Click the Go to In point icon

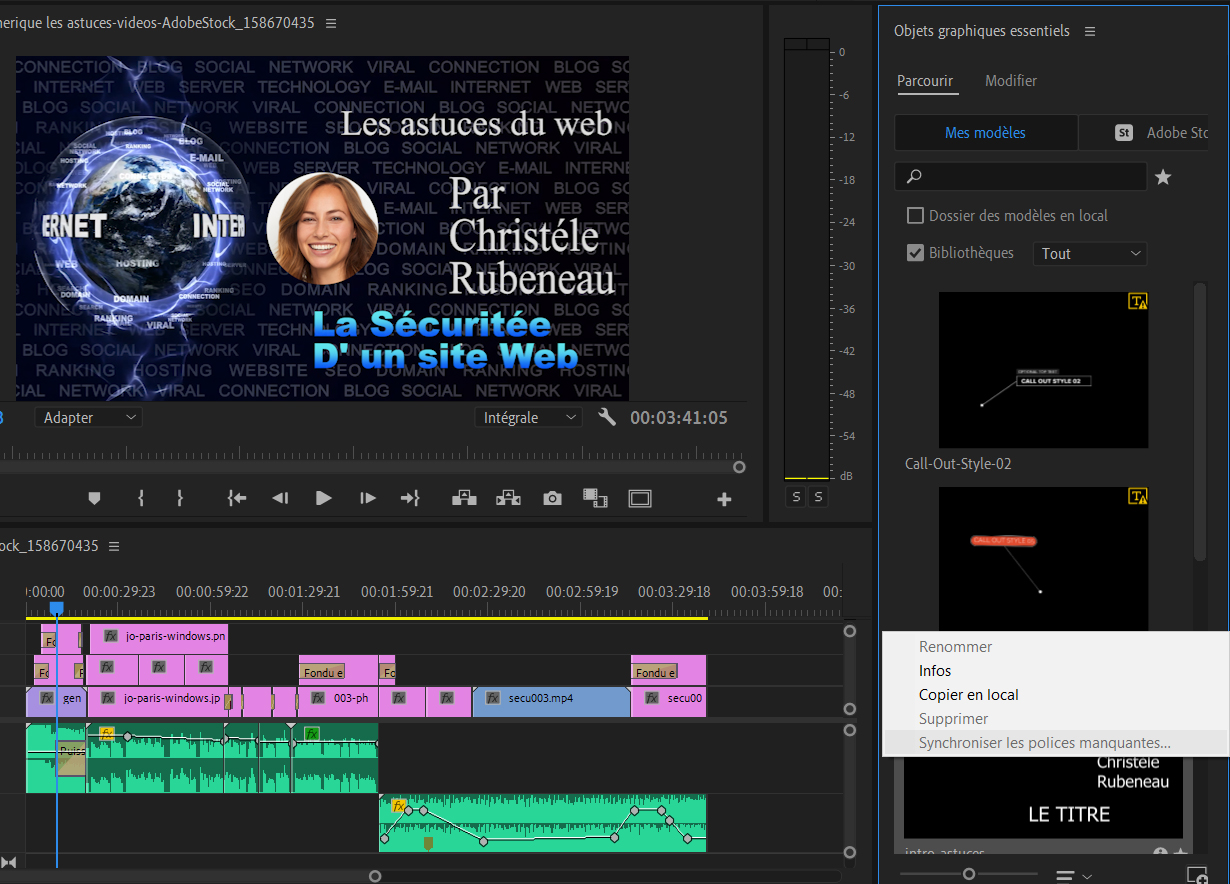tap(237, 498)
